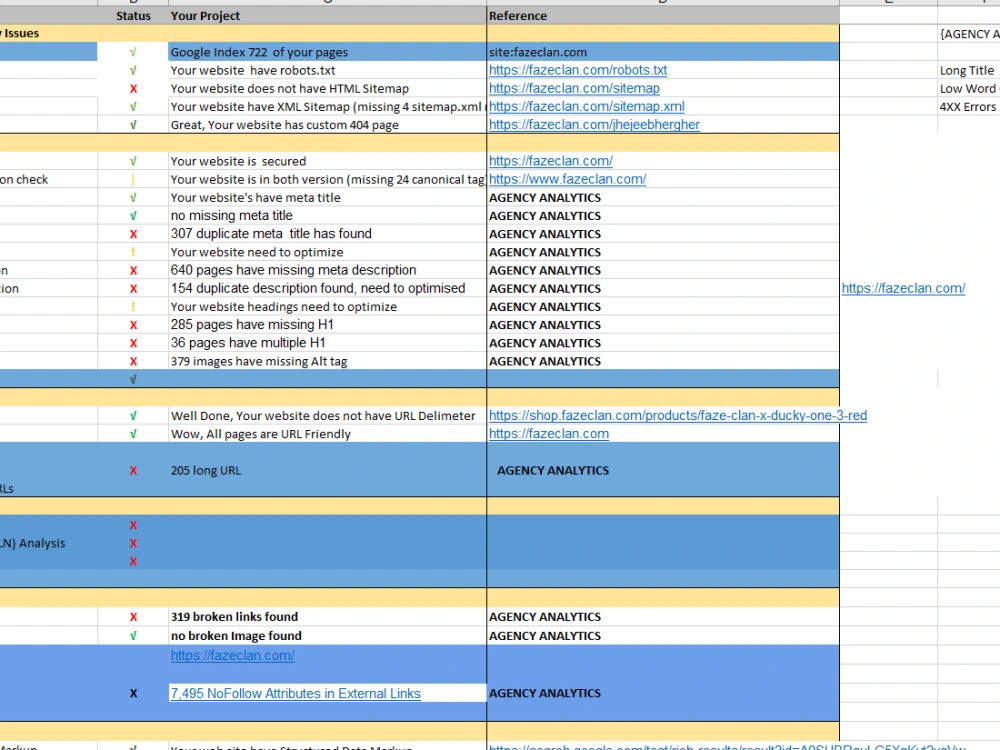Screen dimensions: 1000x750
Task: Select 'Your website headings need to optimize' cell
Action: pos(327,307)
